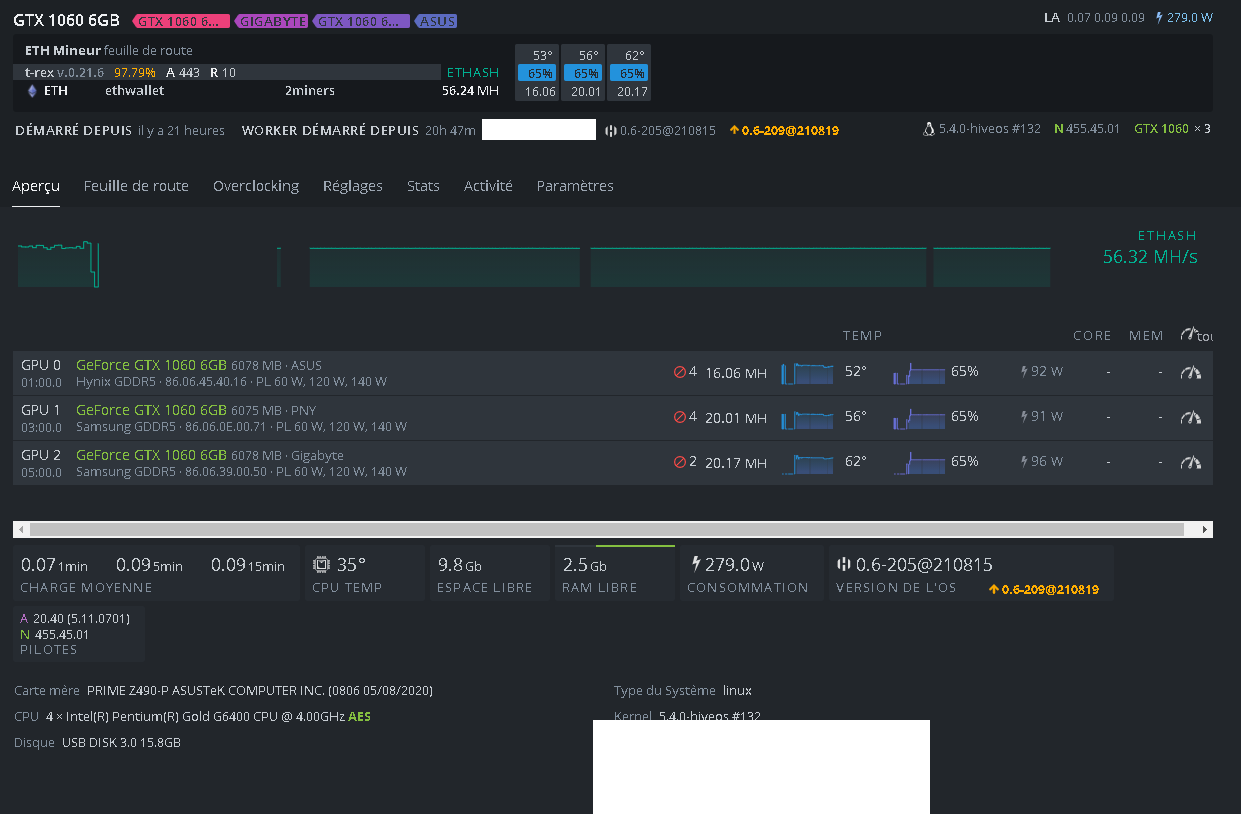Click the GPU 0 temperature mini chart
Viewport: 1241px width, 814px height.
807,373
